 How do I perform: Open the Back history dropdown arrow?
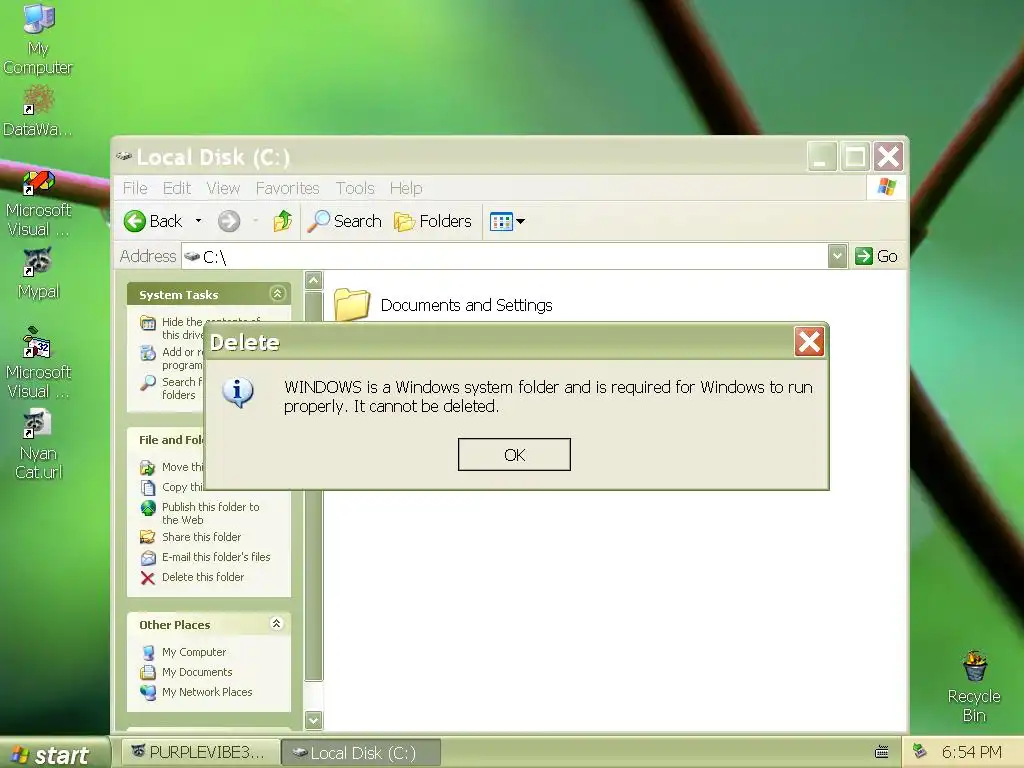(x=199, y=221)
